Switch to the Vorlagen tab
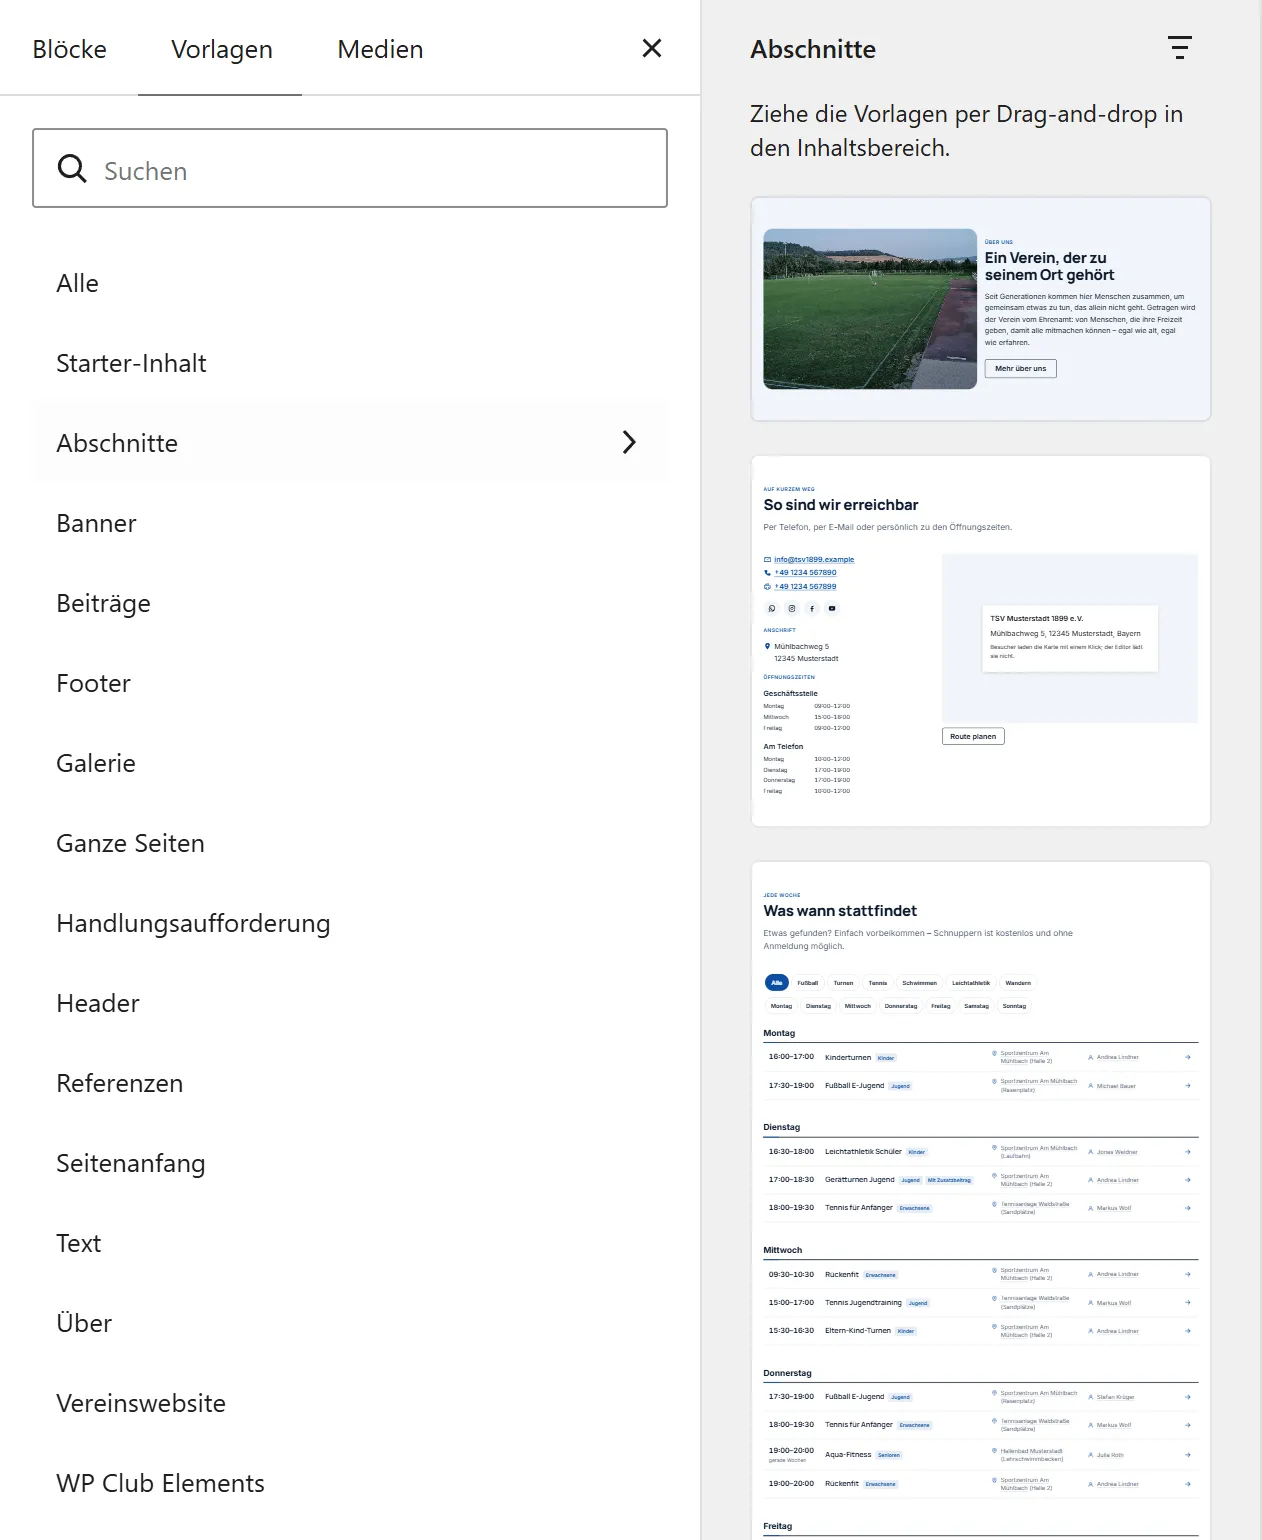1262x1540 pixels. (222, 49)
